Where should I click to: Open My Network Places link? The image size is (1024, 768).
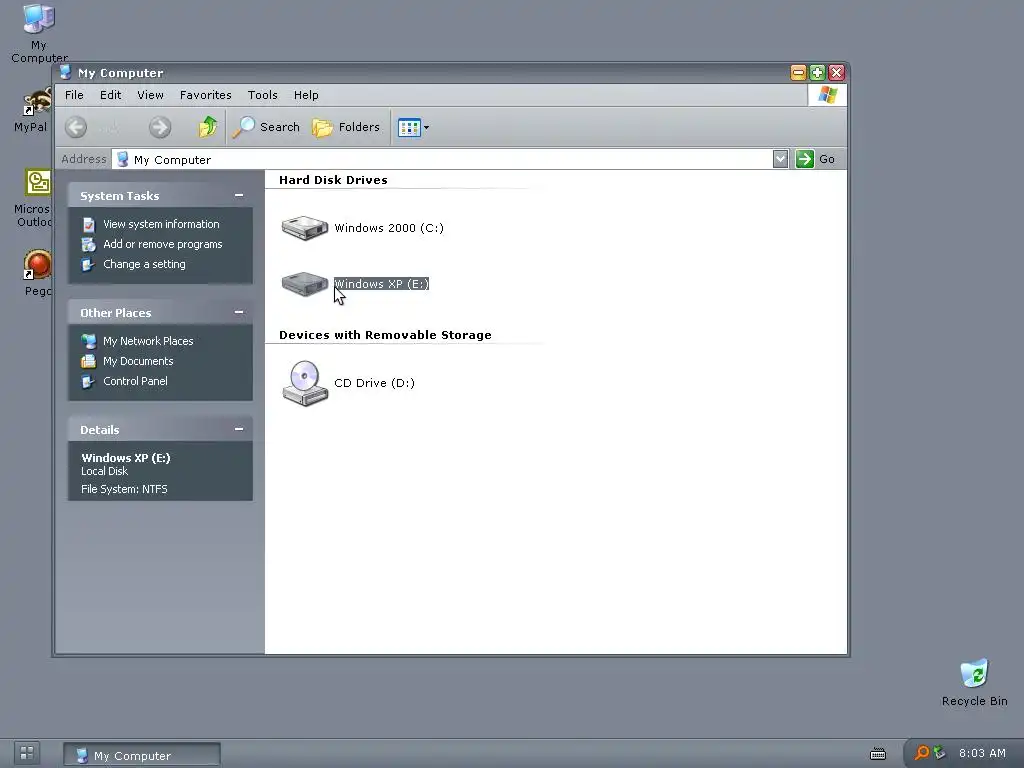(x=148, y=341)
